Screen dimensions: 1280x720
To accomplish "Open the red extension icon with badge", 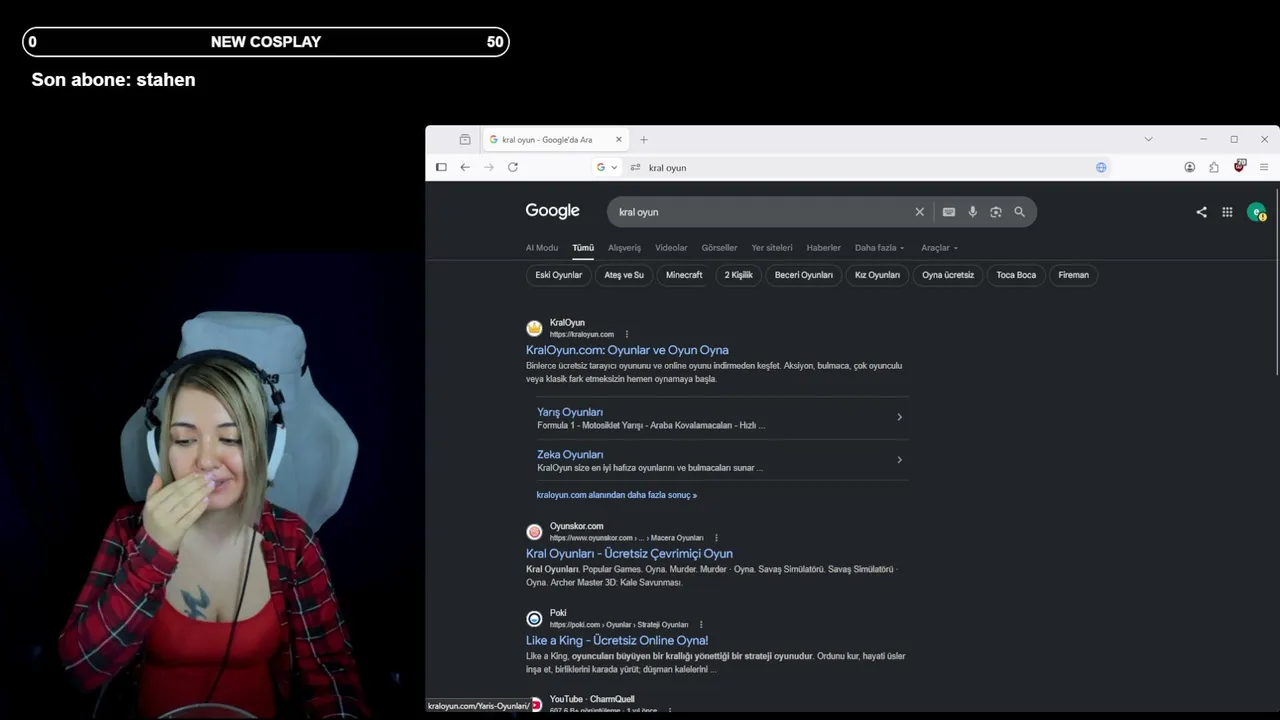I will (1239, 166).
